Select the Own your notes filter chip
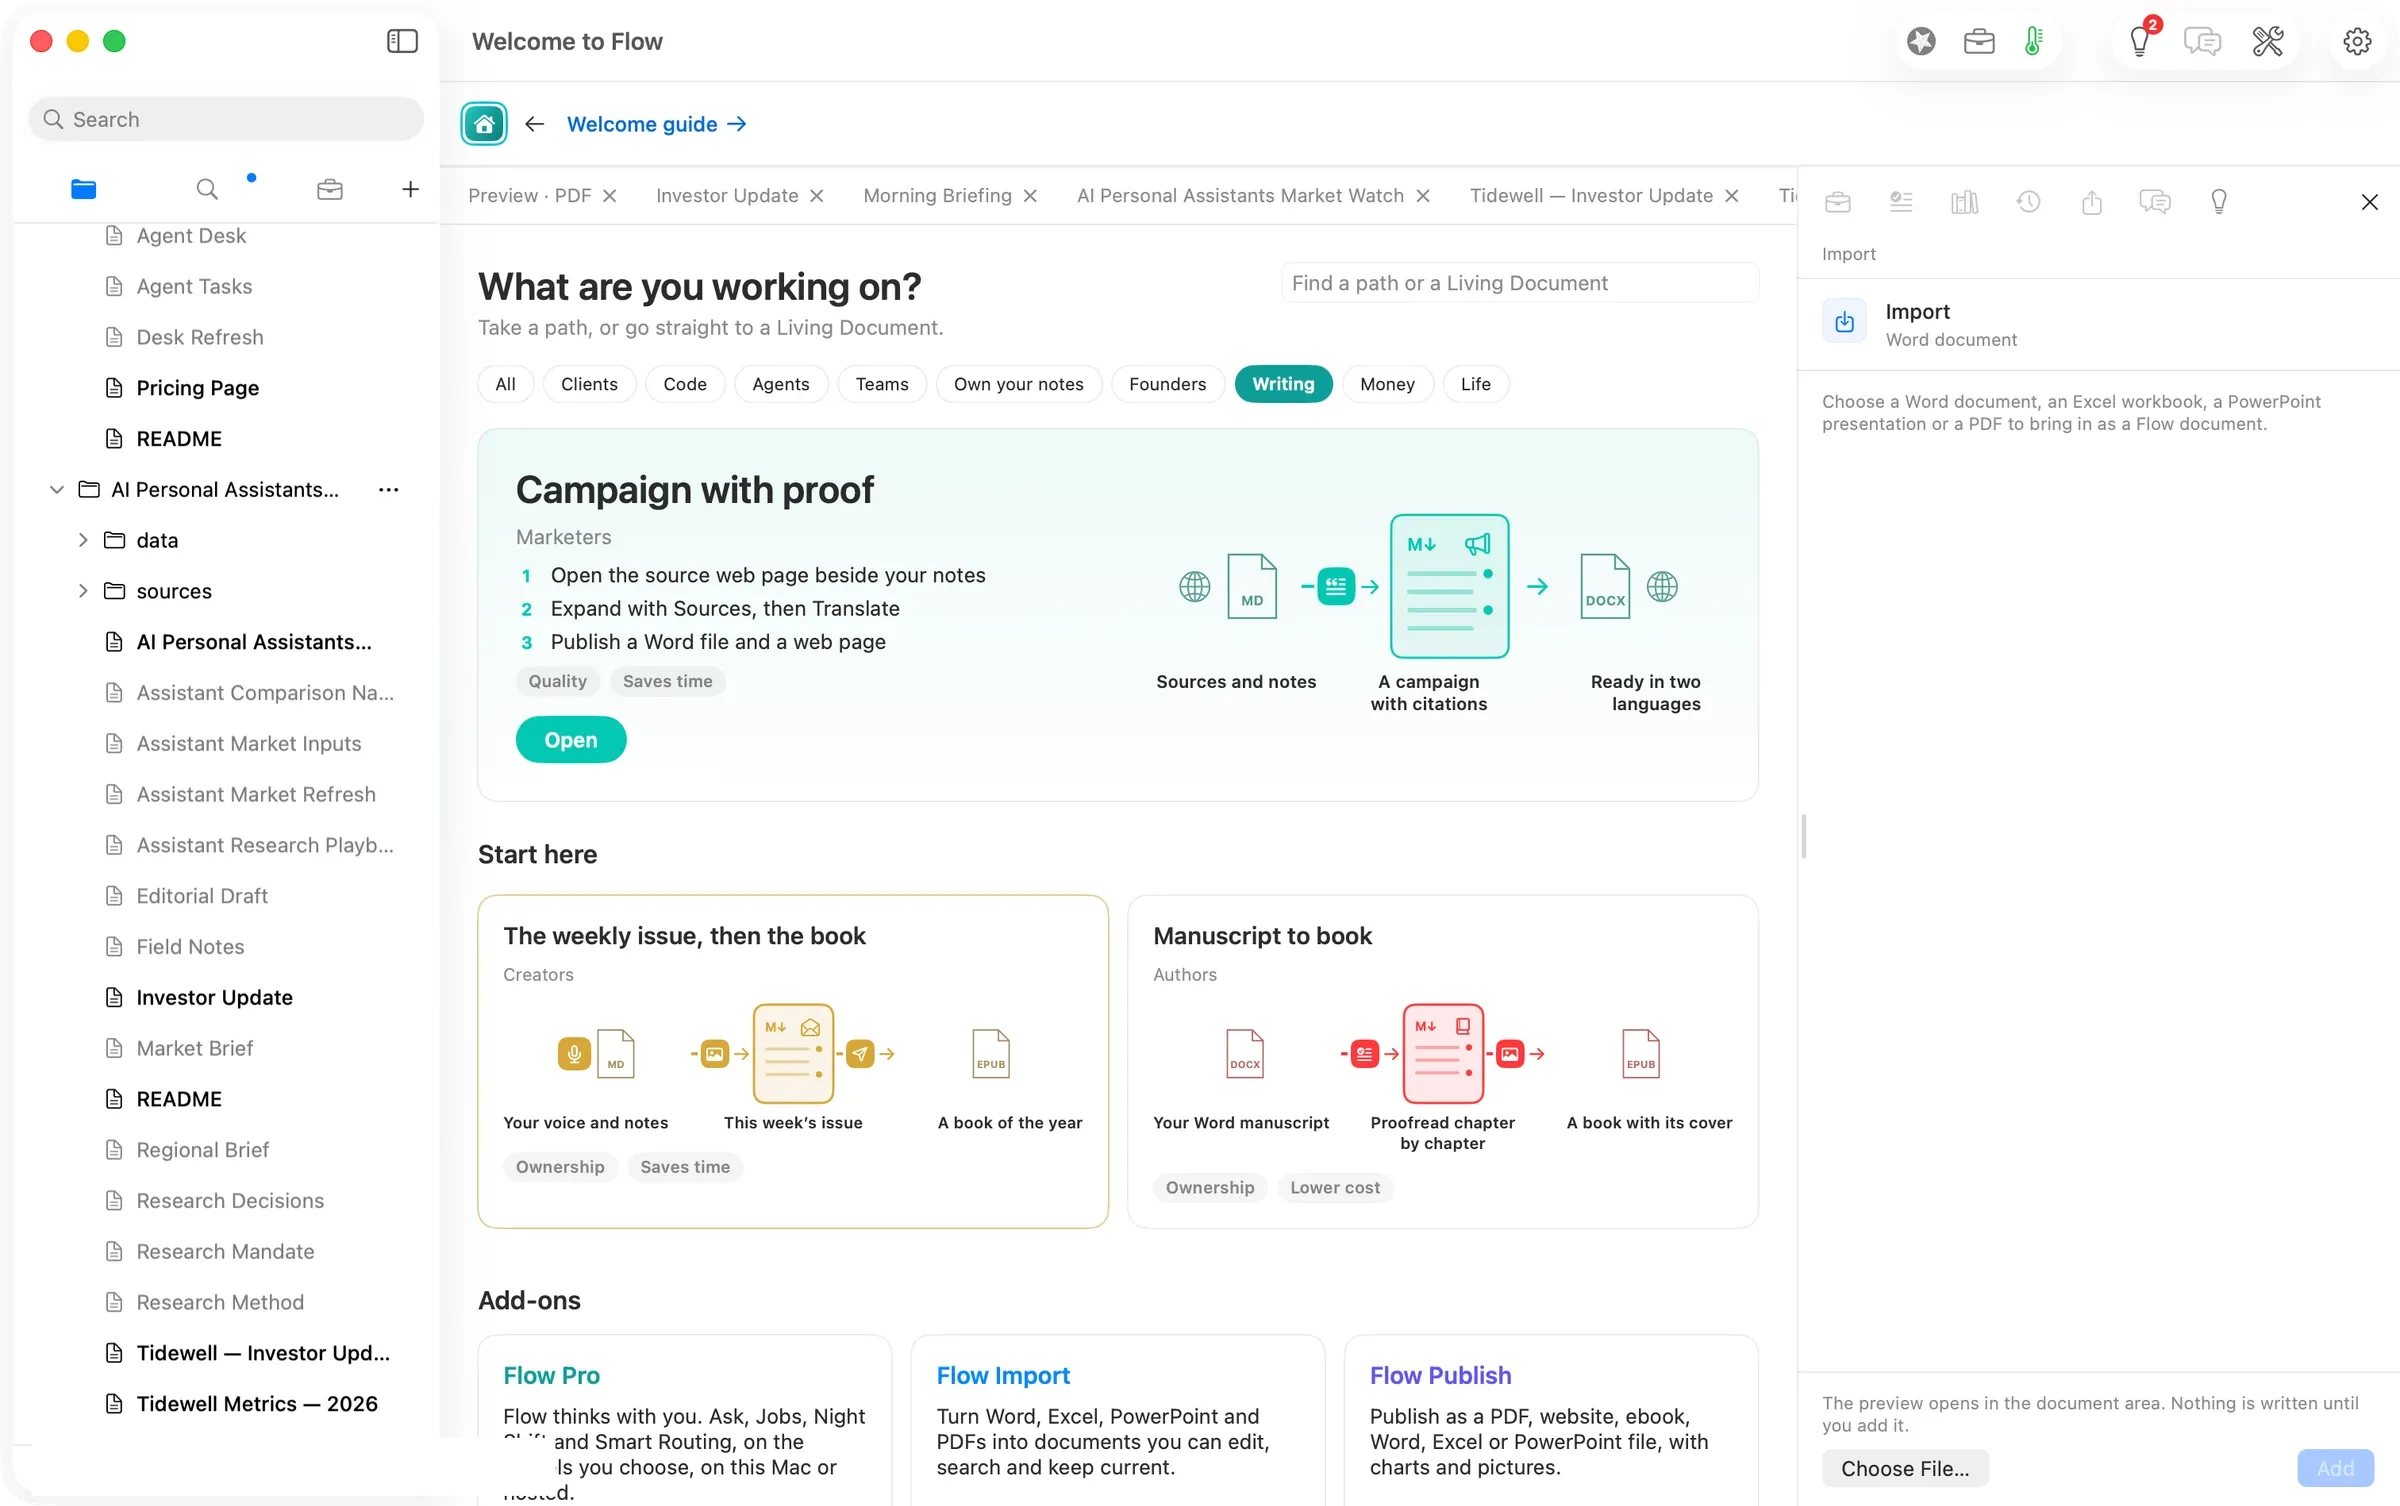Viewport: 2400px width, 1506px height. (1018, 384)
